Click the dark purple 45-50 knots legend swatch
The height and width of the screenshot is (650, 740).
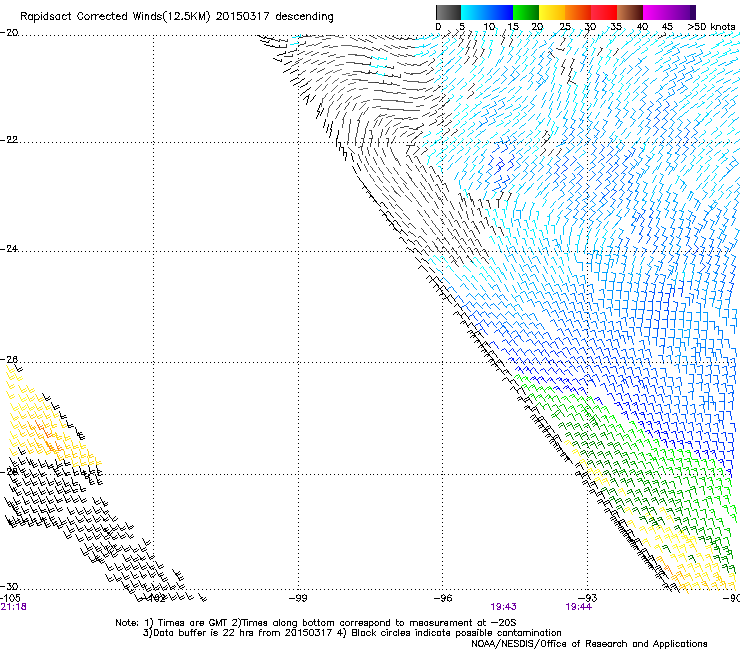(x=682, y=12)
